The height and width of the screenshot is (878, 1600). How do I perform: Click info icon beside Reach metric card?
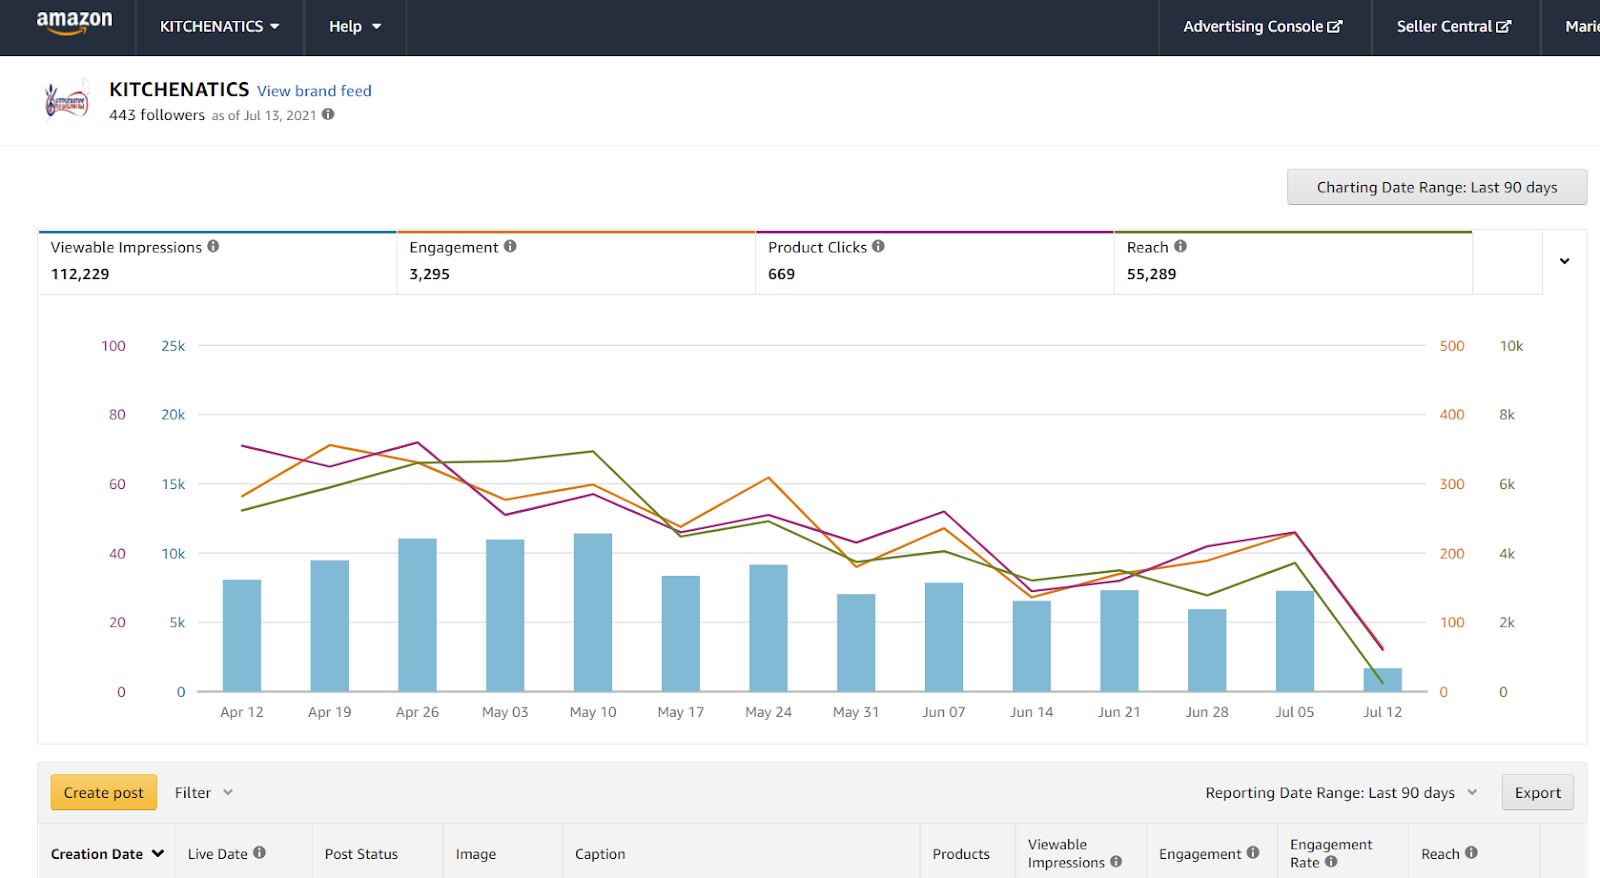point(1180,246)
